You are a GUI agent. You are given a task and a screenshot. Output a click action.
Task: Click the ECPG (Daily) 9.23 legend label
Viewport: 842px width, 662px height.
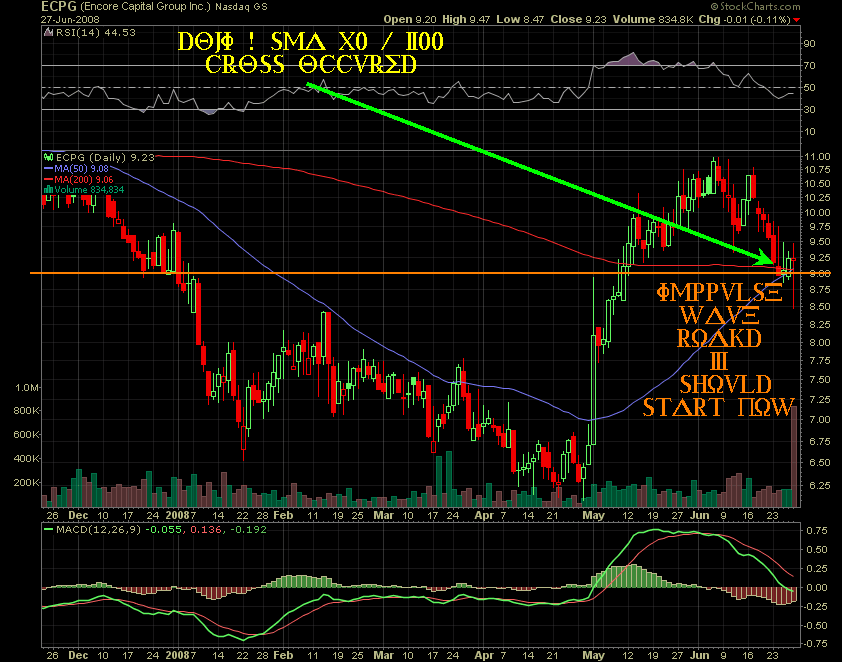105,157
